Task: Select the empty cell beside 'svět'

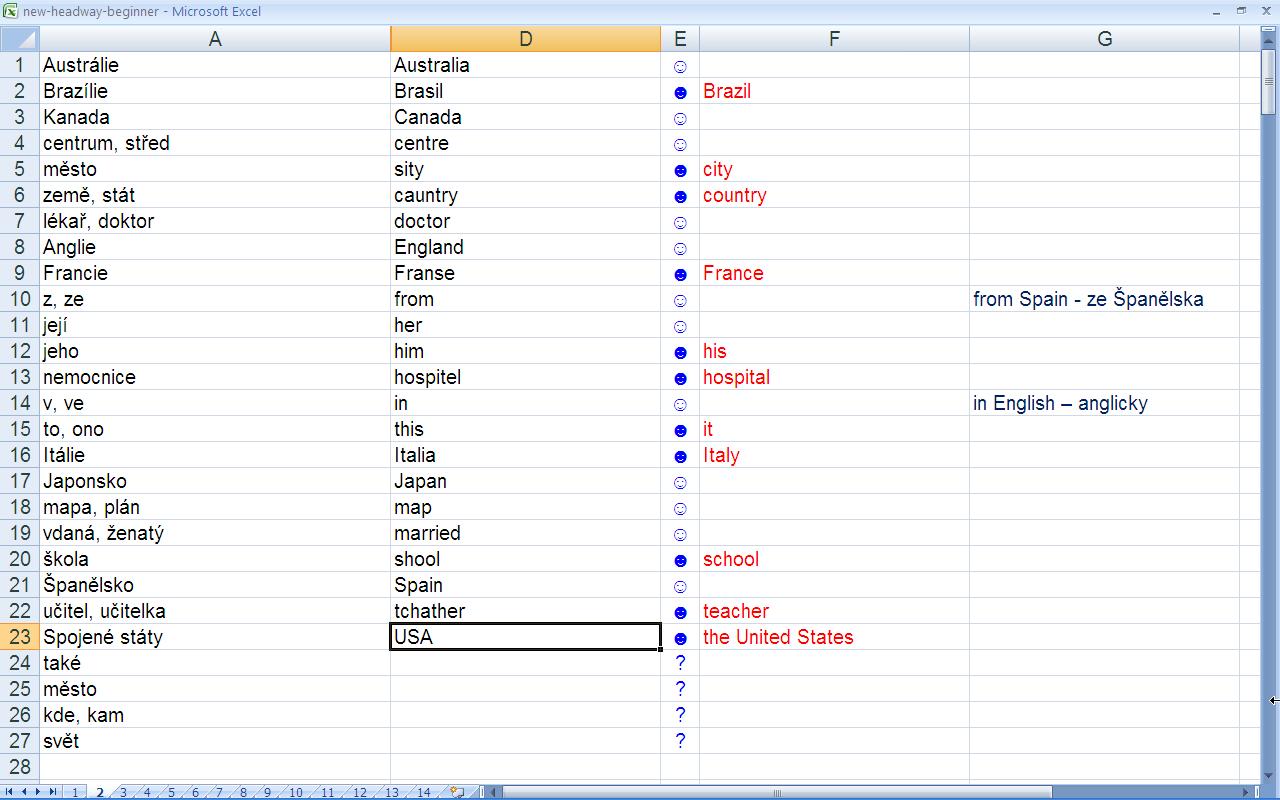Action: 525,741
